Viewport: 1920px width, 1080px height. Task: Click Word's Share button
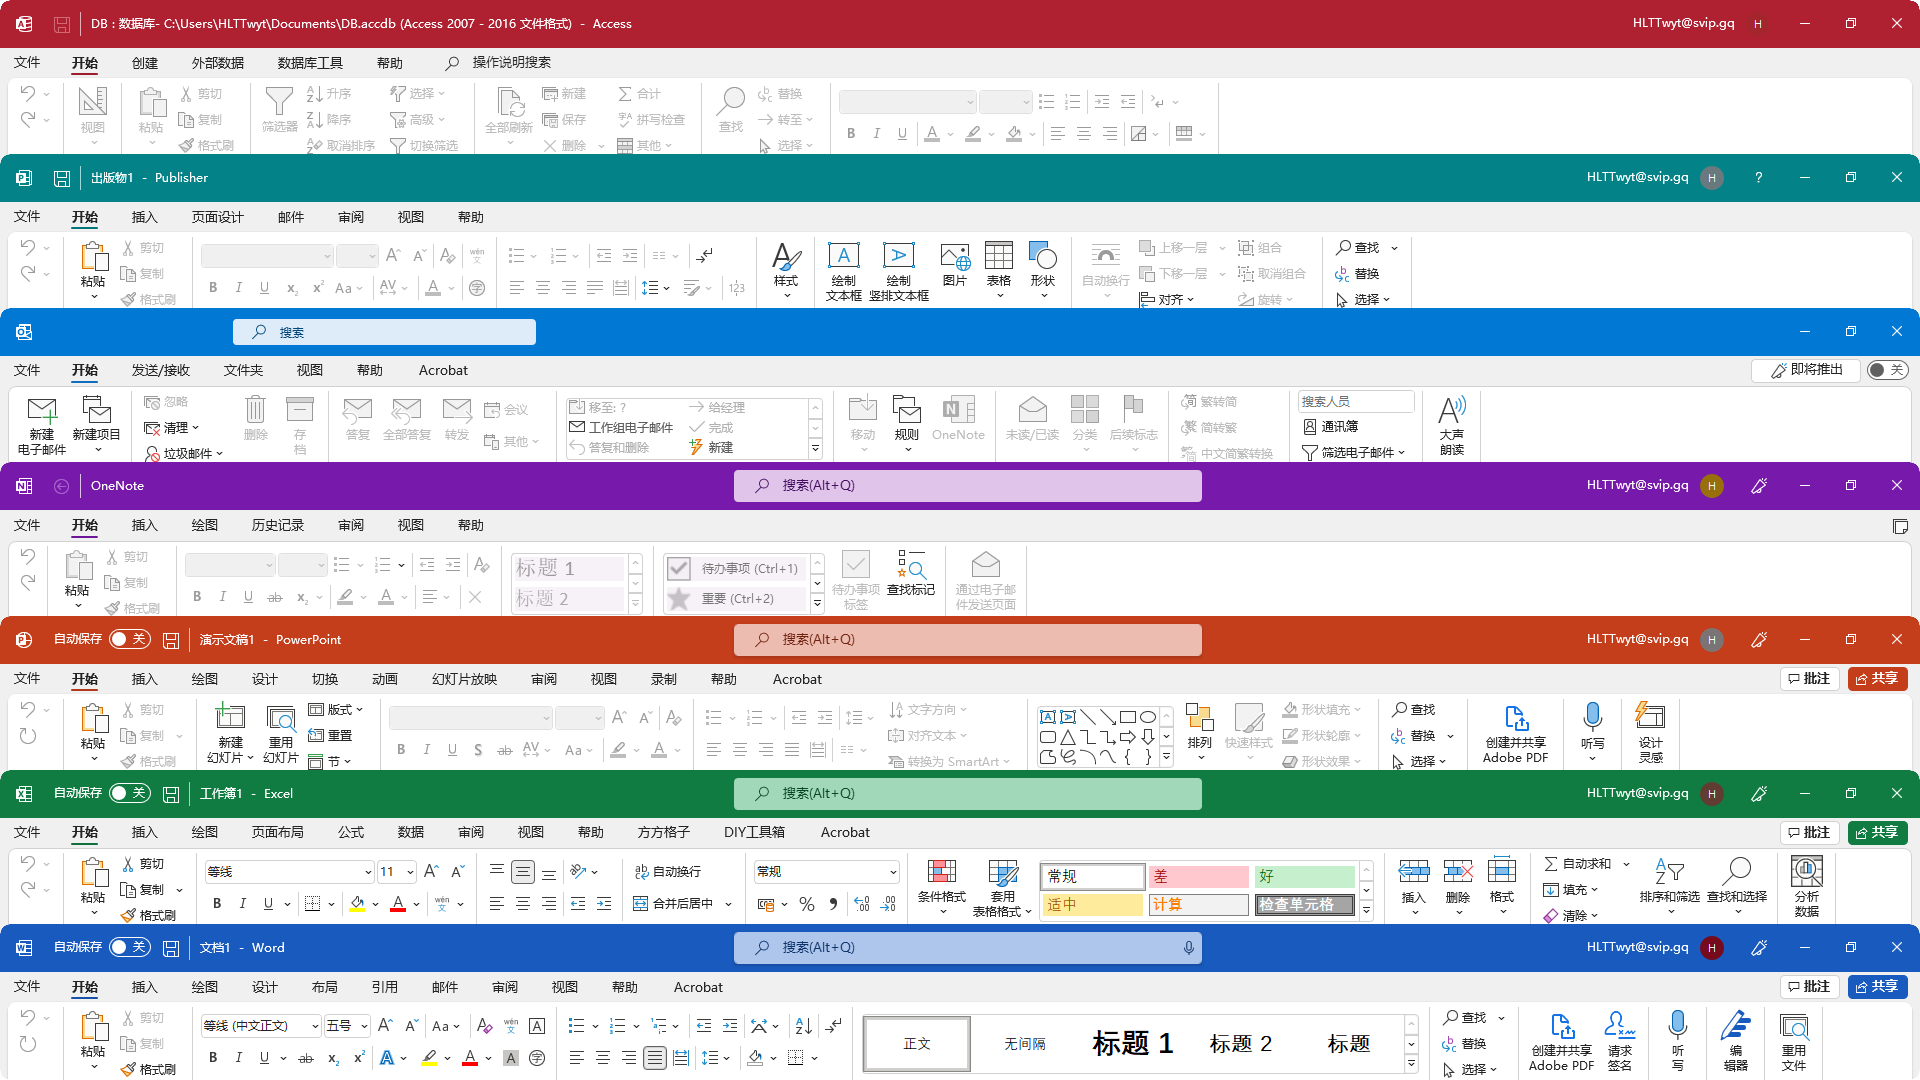pyautogui.click(x=1877, y=987)
